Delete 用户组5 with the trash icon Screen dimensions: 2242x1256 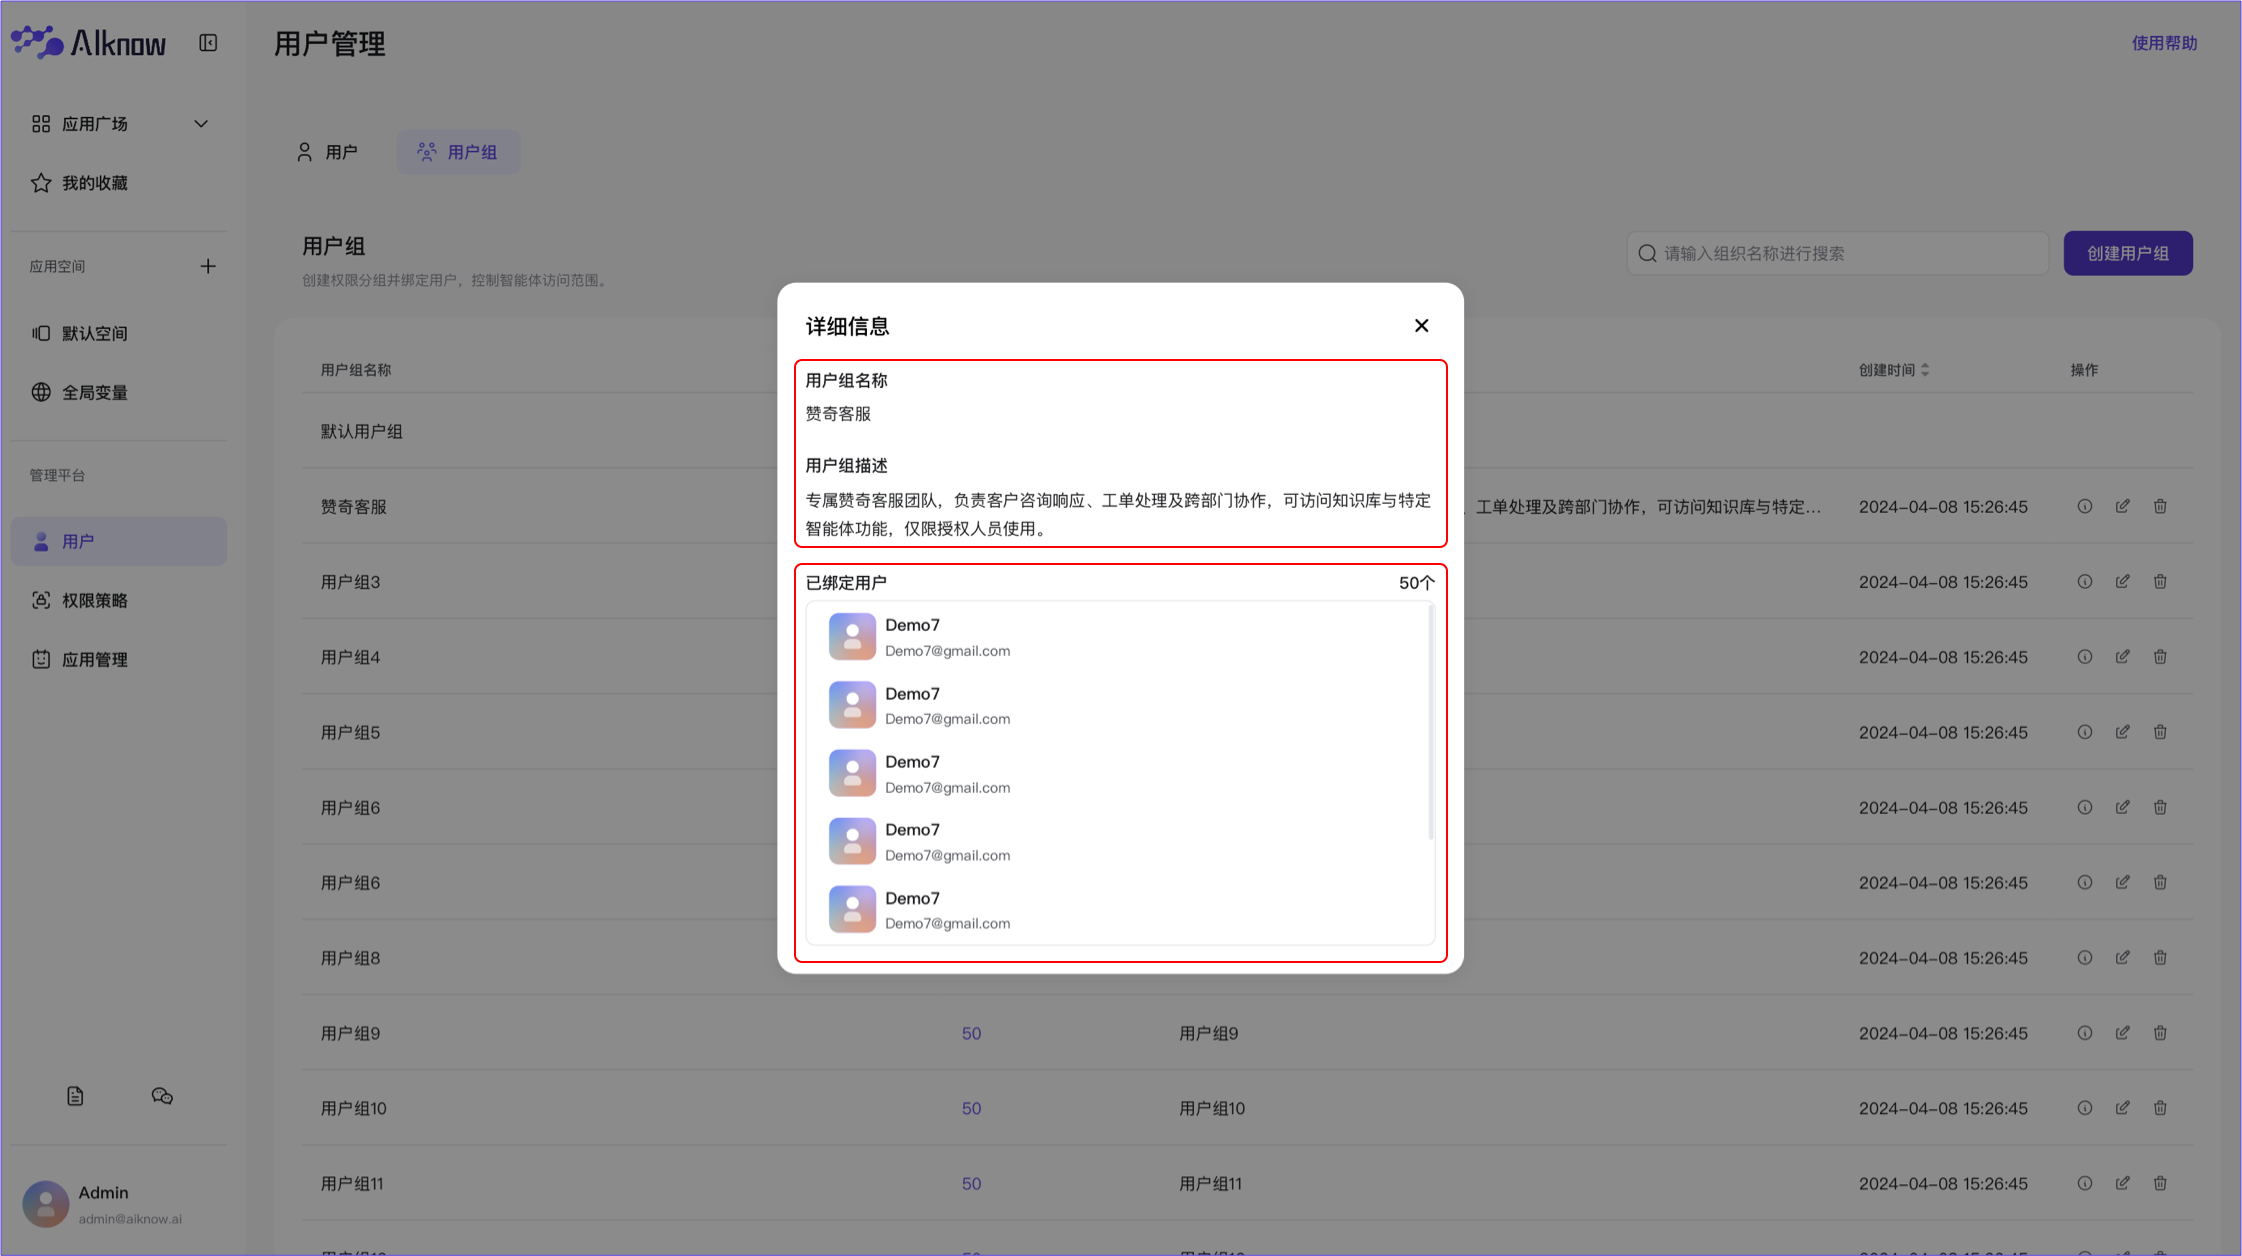pyautogui.click(x=2160, y=732)
